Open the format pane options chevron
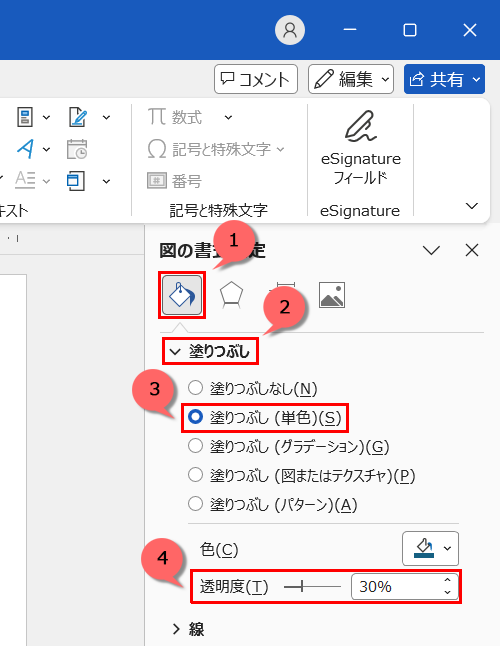This screenshot has width=500, height=646. [431, 250]
